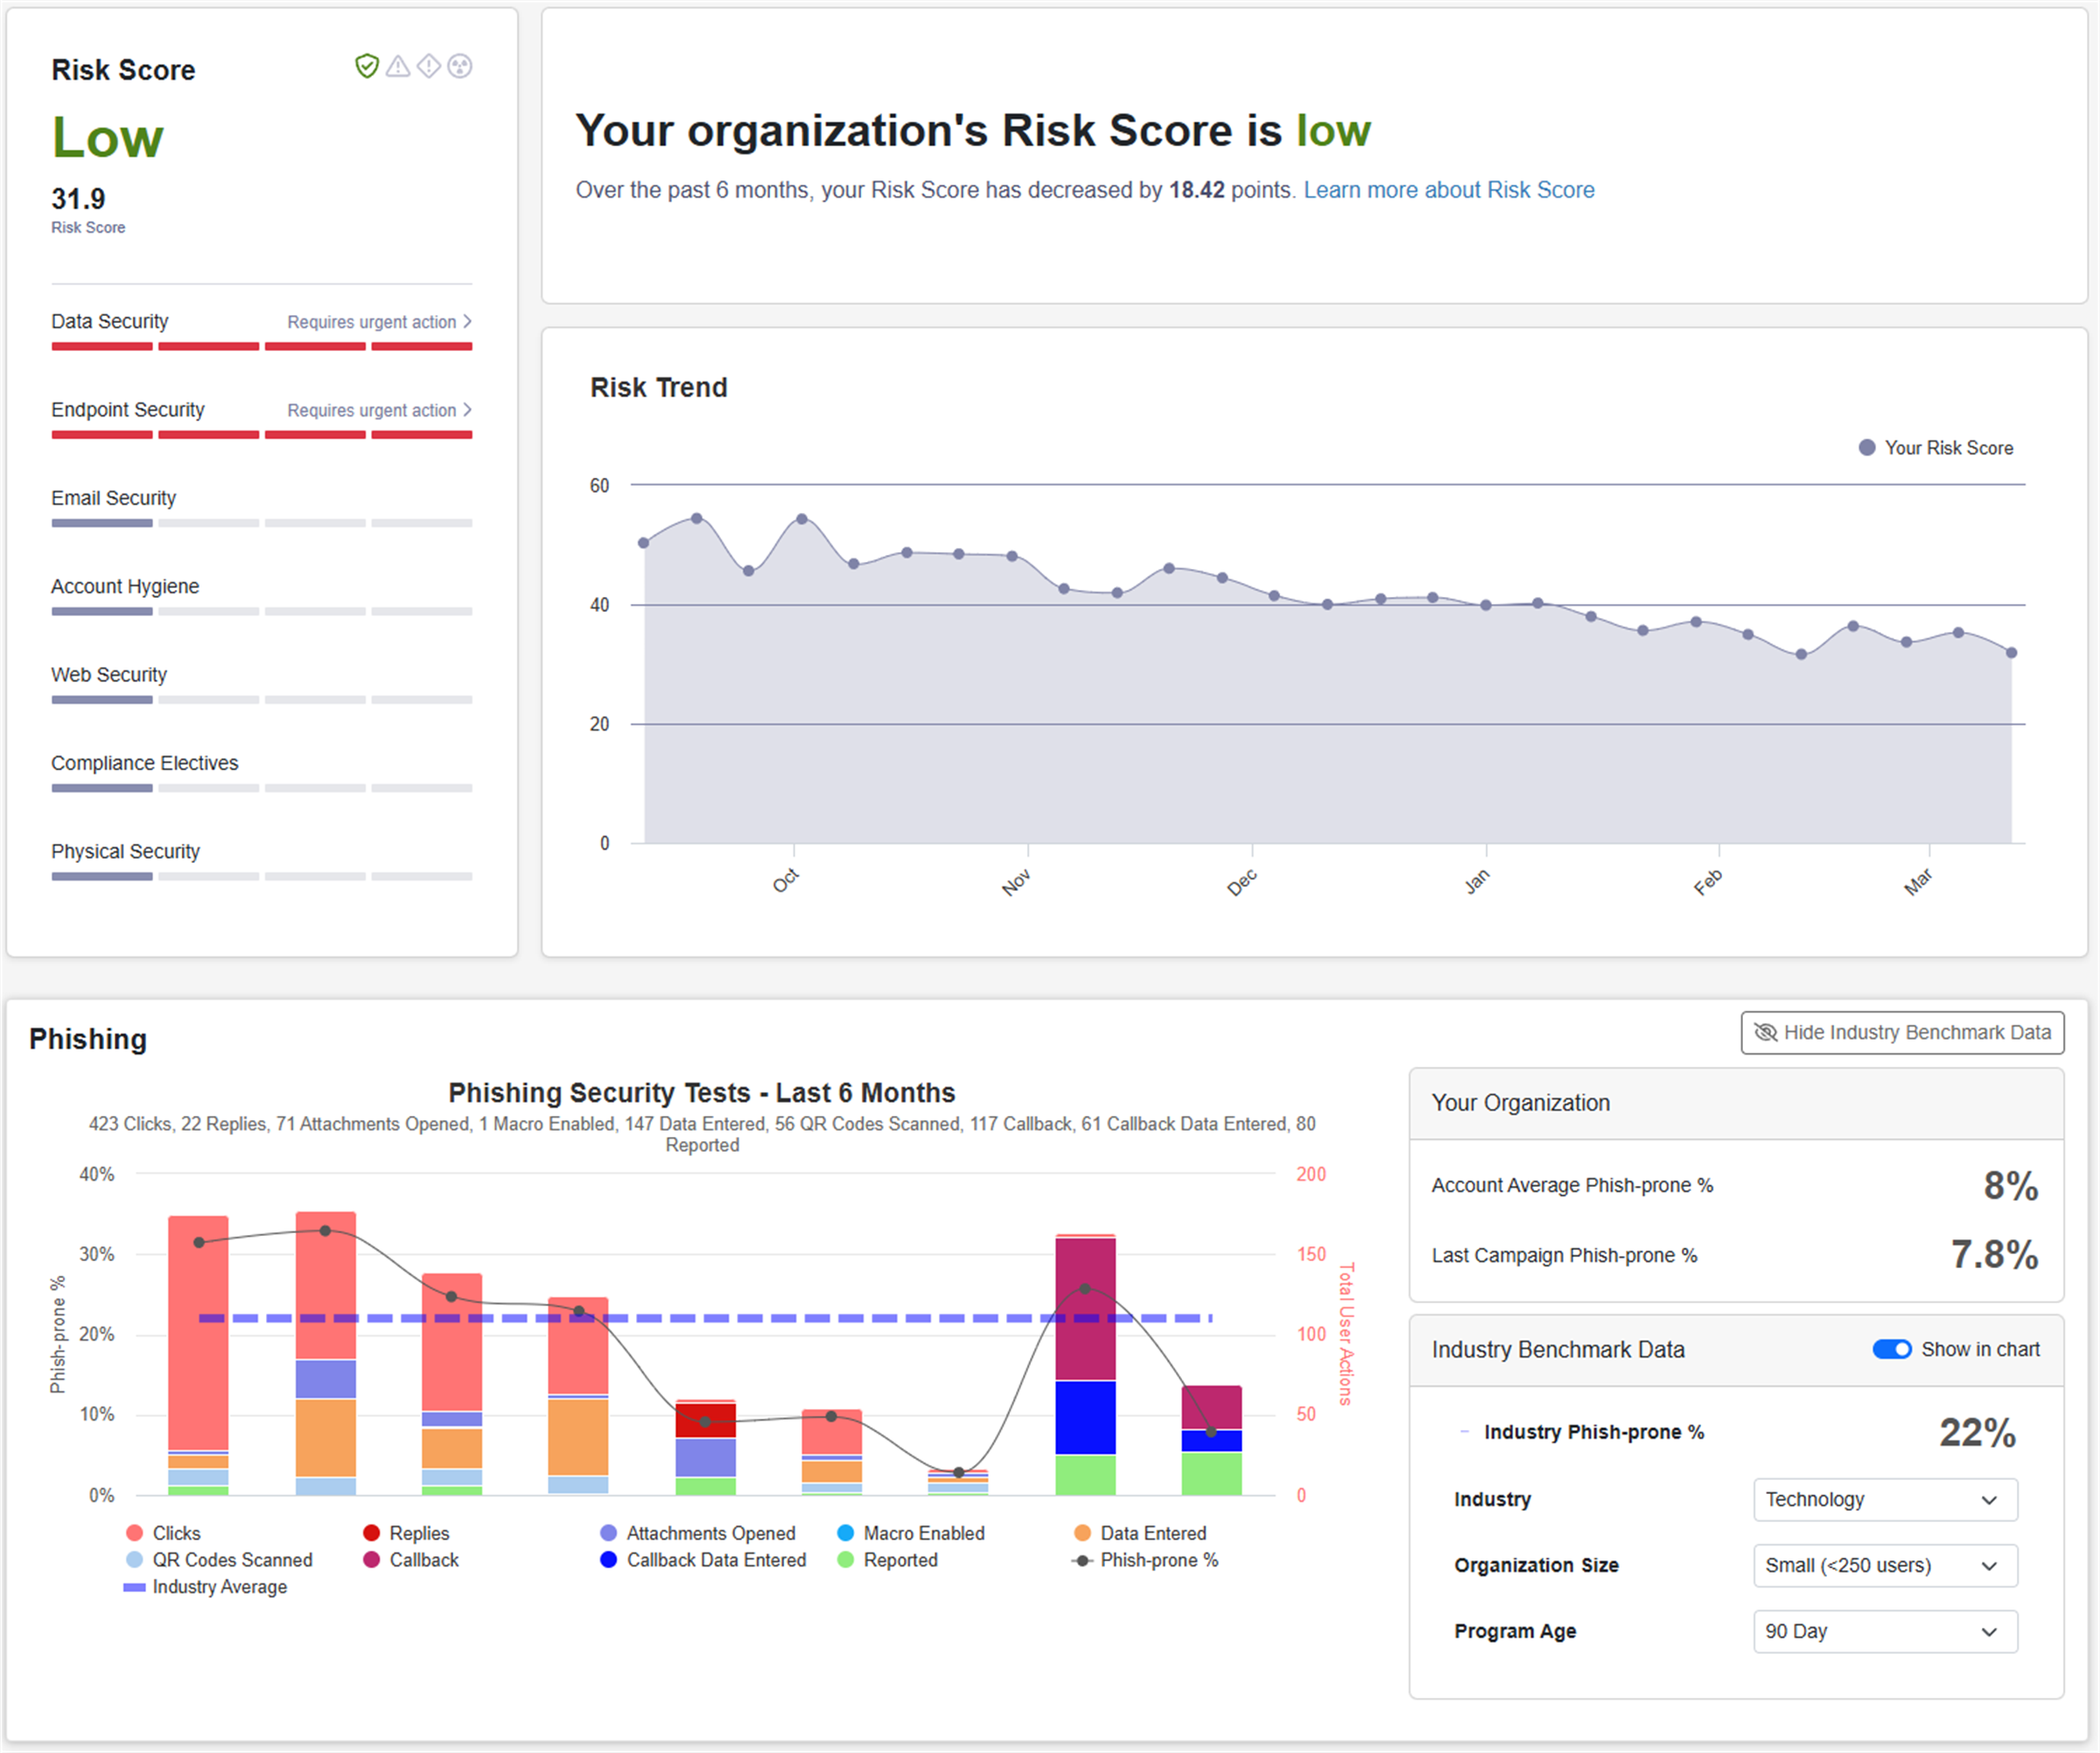The width and height of the screenshot is (2100, 1753).
Task: Click the eye icon on Hide Industry Benchmark Data
Action: (1766, 1032)
